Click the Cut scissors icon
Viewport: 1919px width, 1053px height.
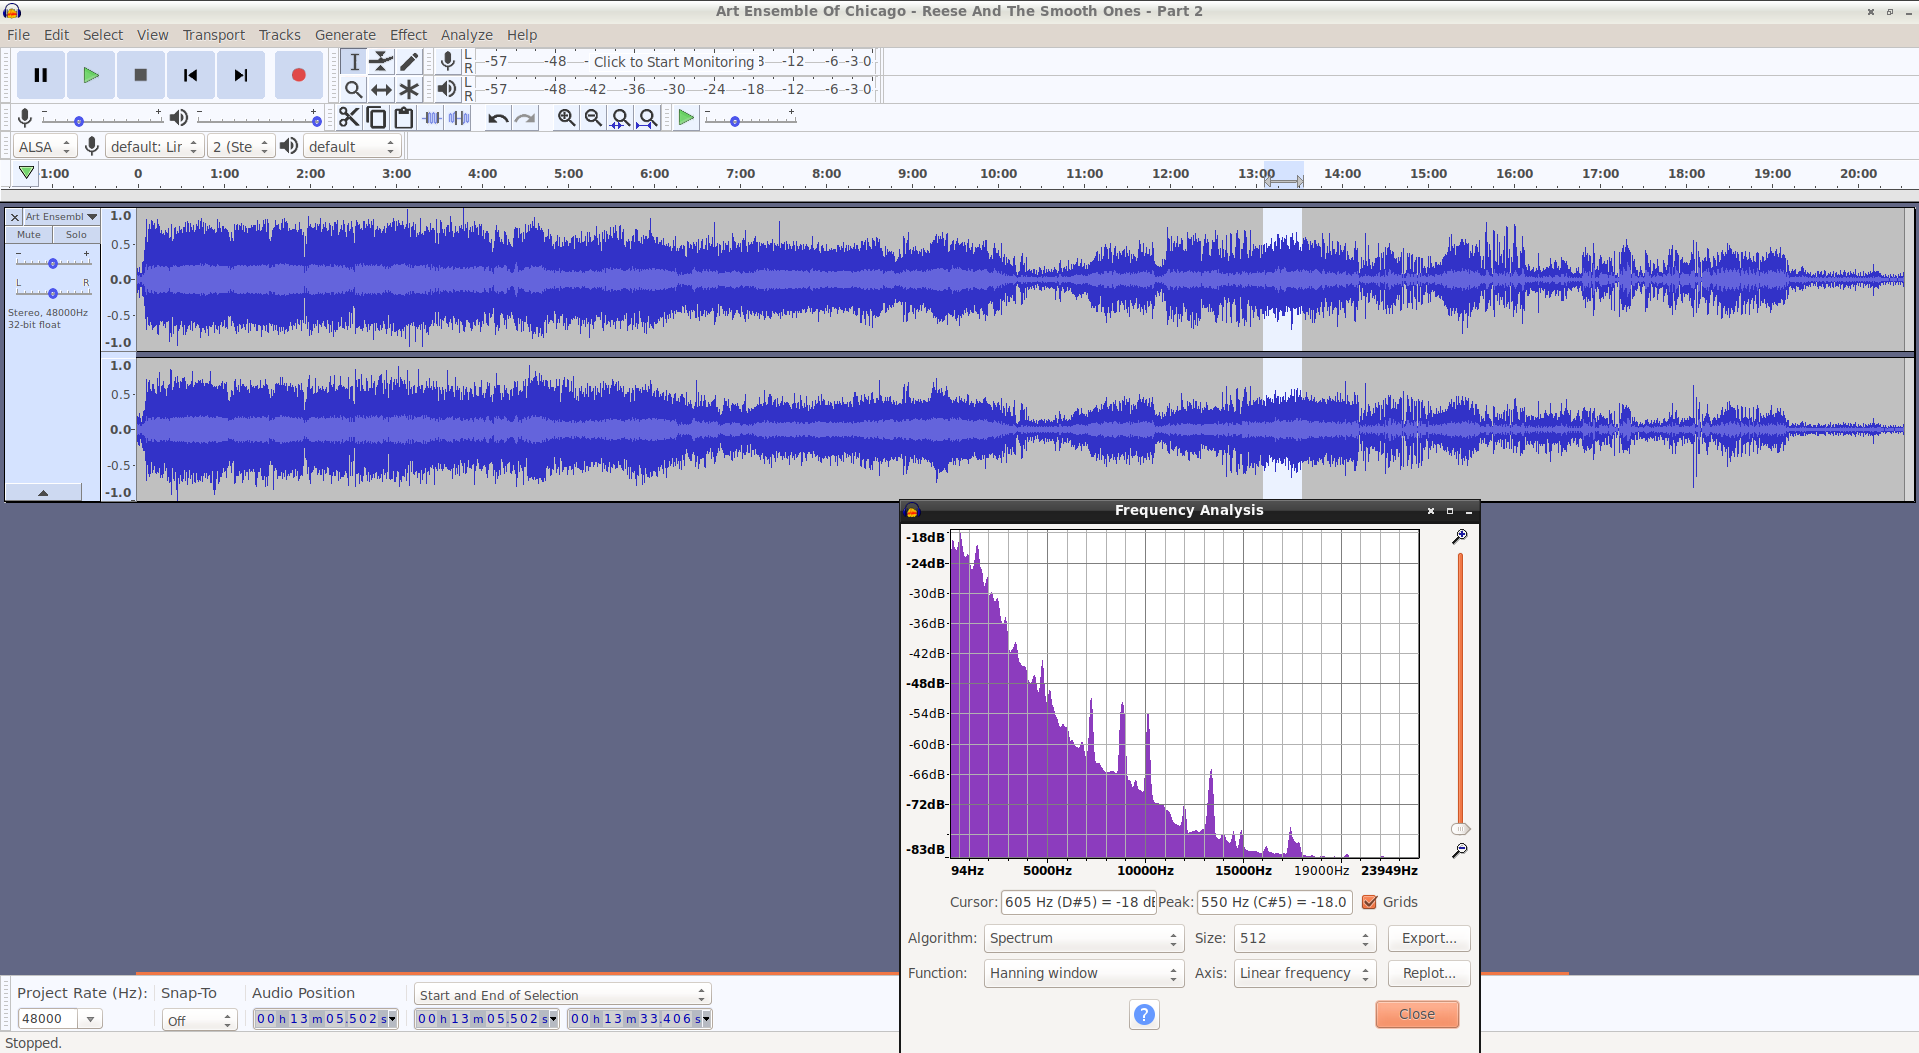pos(348,118)
